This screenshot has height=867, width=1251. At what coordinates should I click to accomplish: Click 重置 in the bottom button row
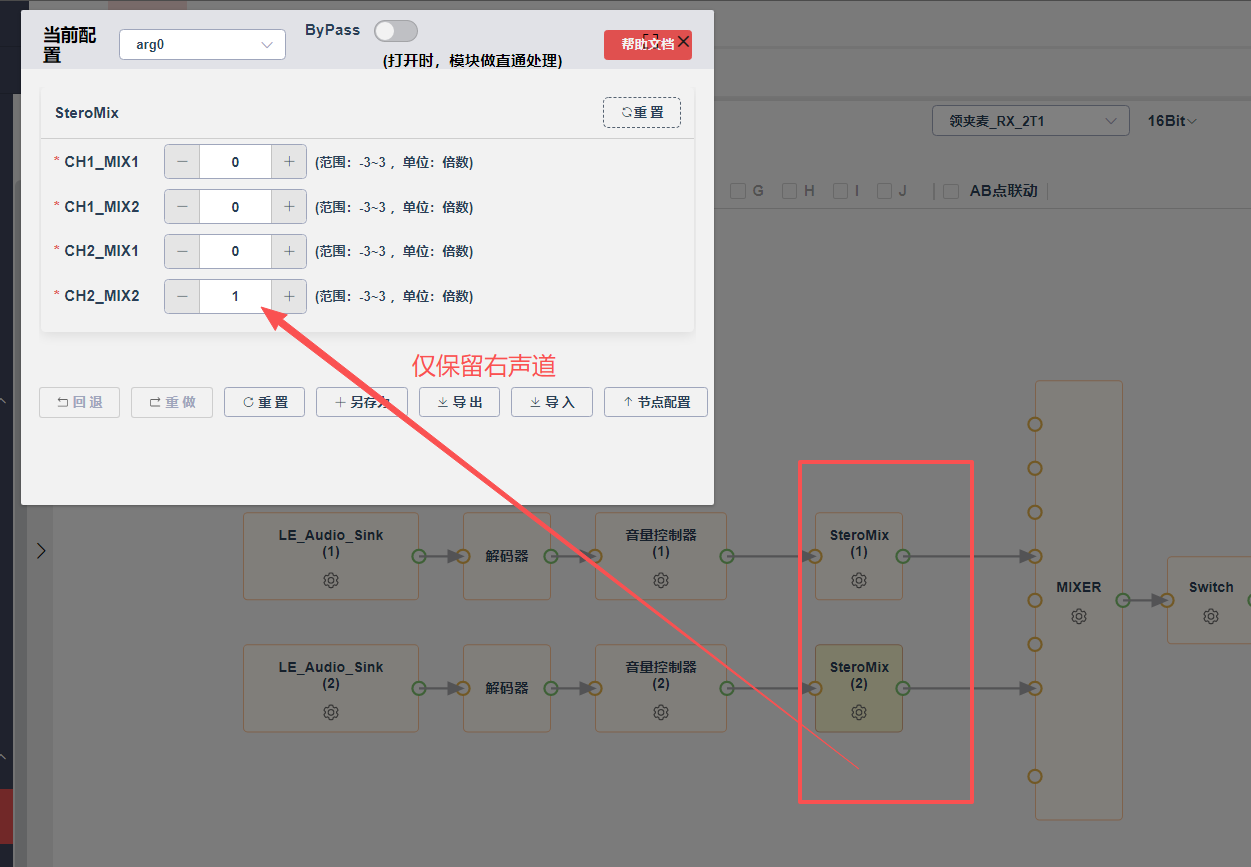[264, 402]
